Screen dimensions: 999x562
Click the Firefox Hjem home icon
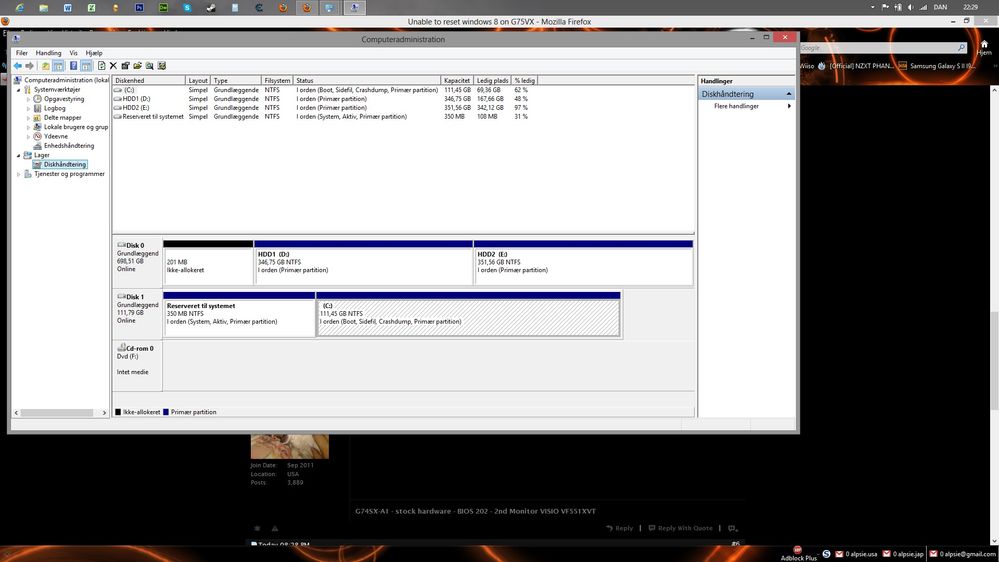click(x=984, y=47)
